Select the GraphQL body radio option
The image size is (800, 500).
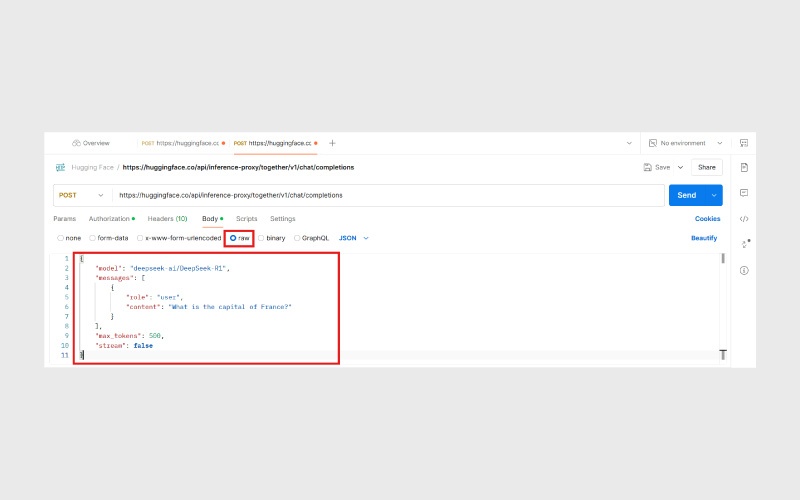click(x=297, y=238)
